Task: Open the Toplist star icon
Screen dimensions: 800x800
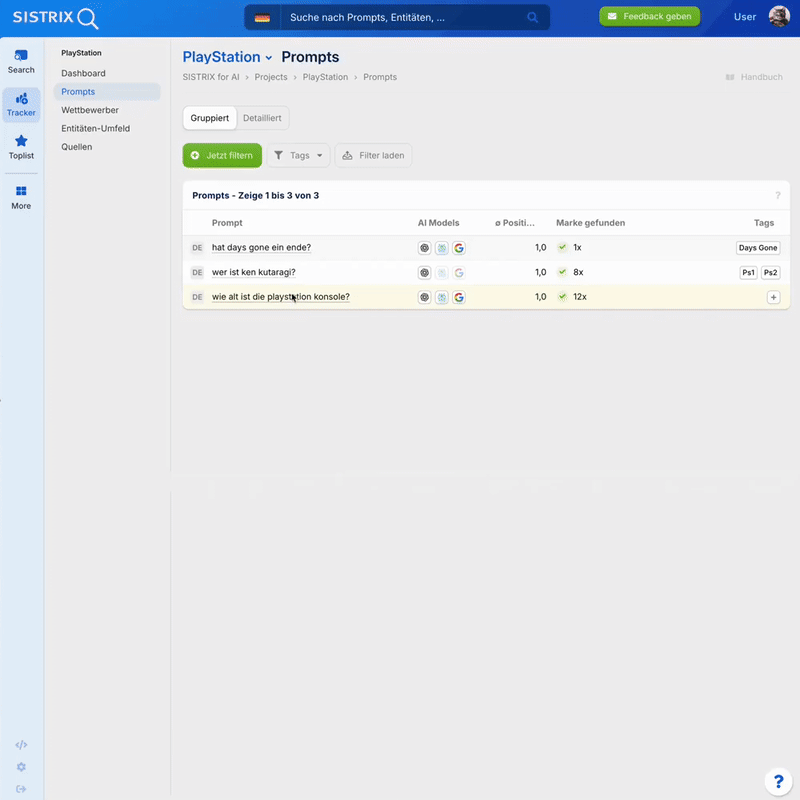Action: pos(21,147)
